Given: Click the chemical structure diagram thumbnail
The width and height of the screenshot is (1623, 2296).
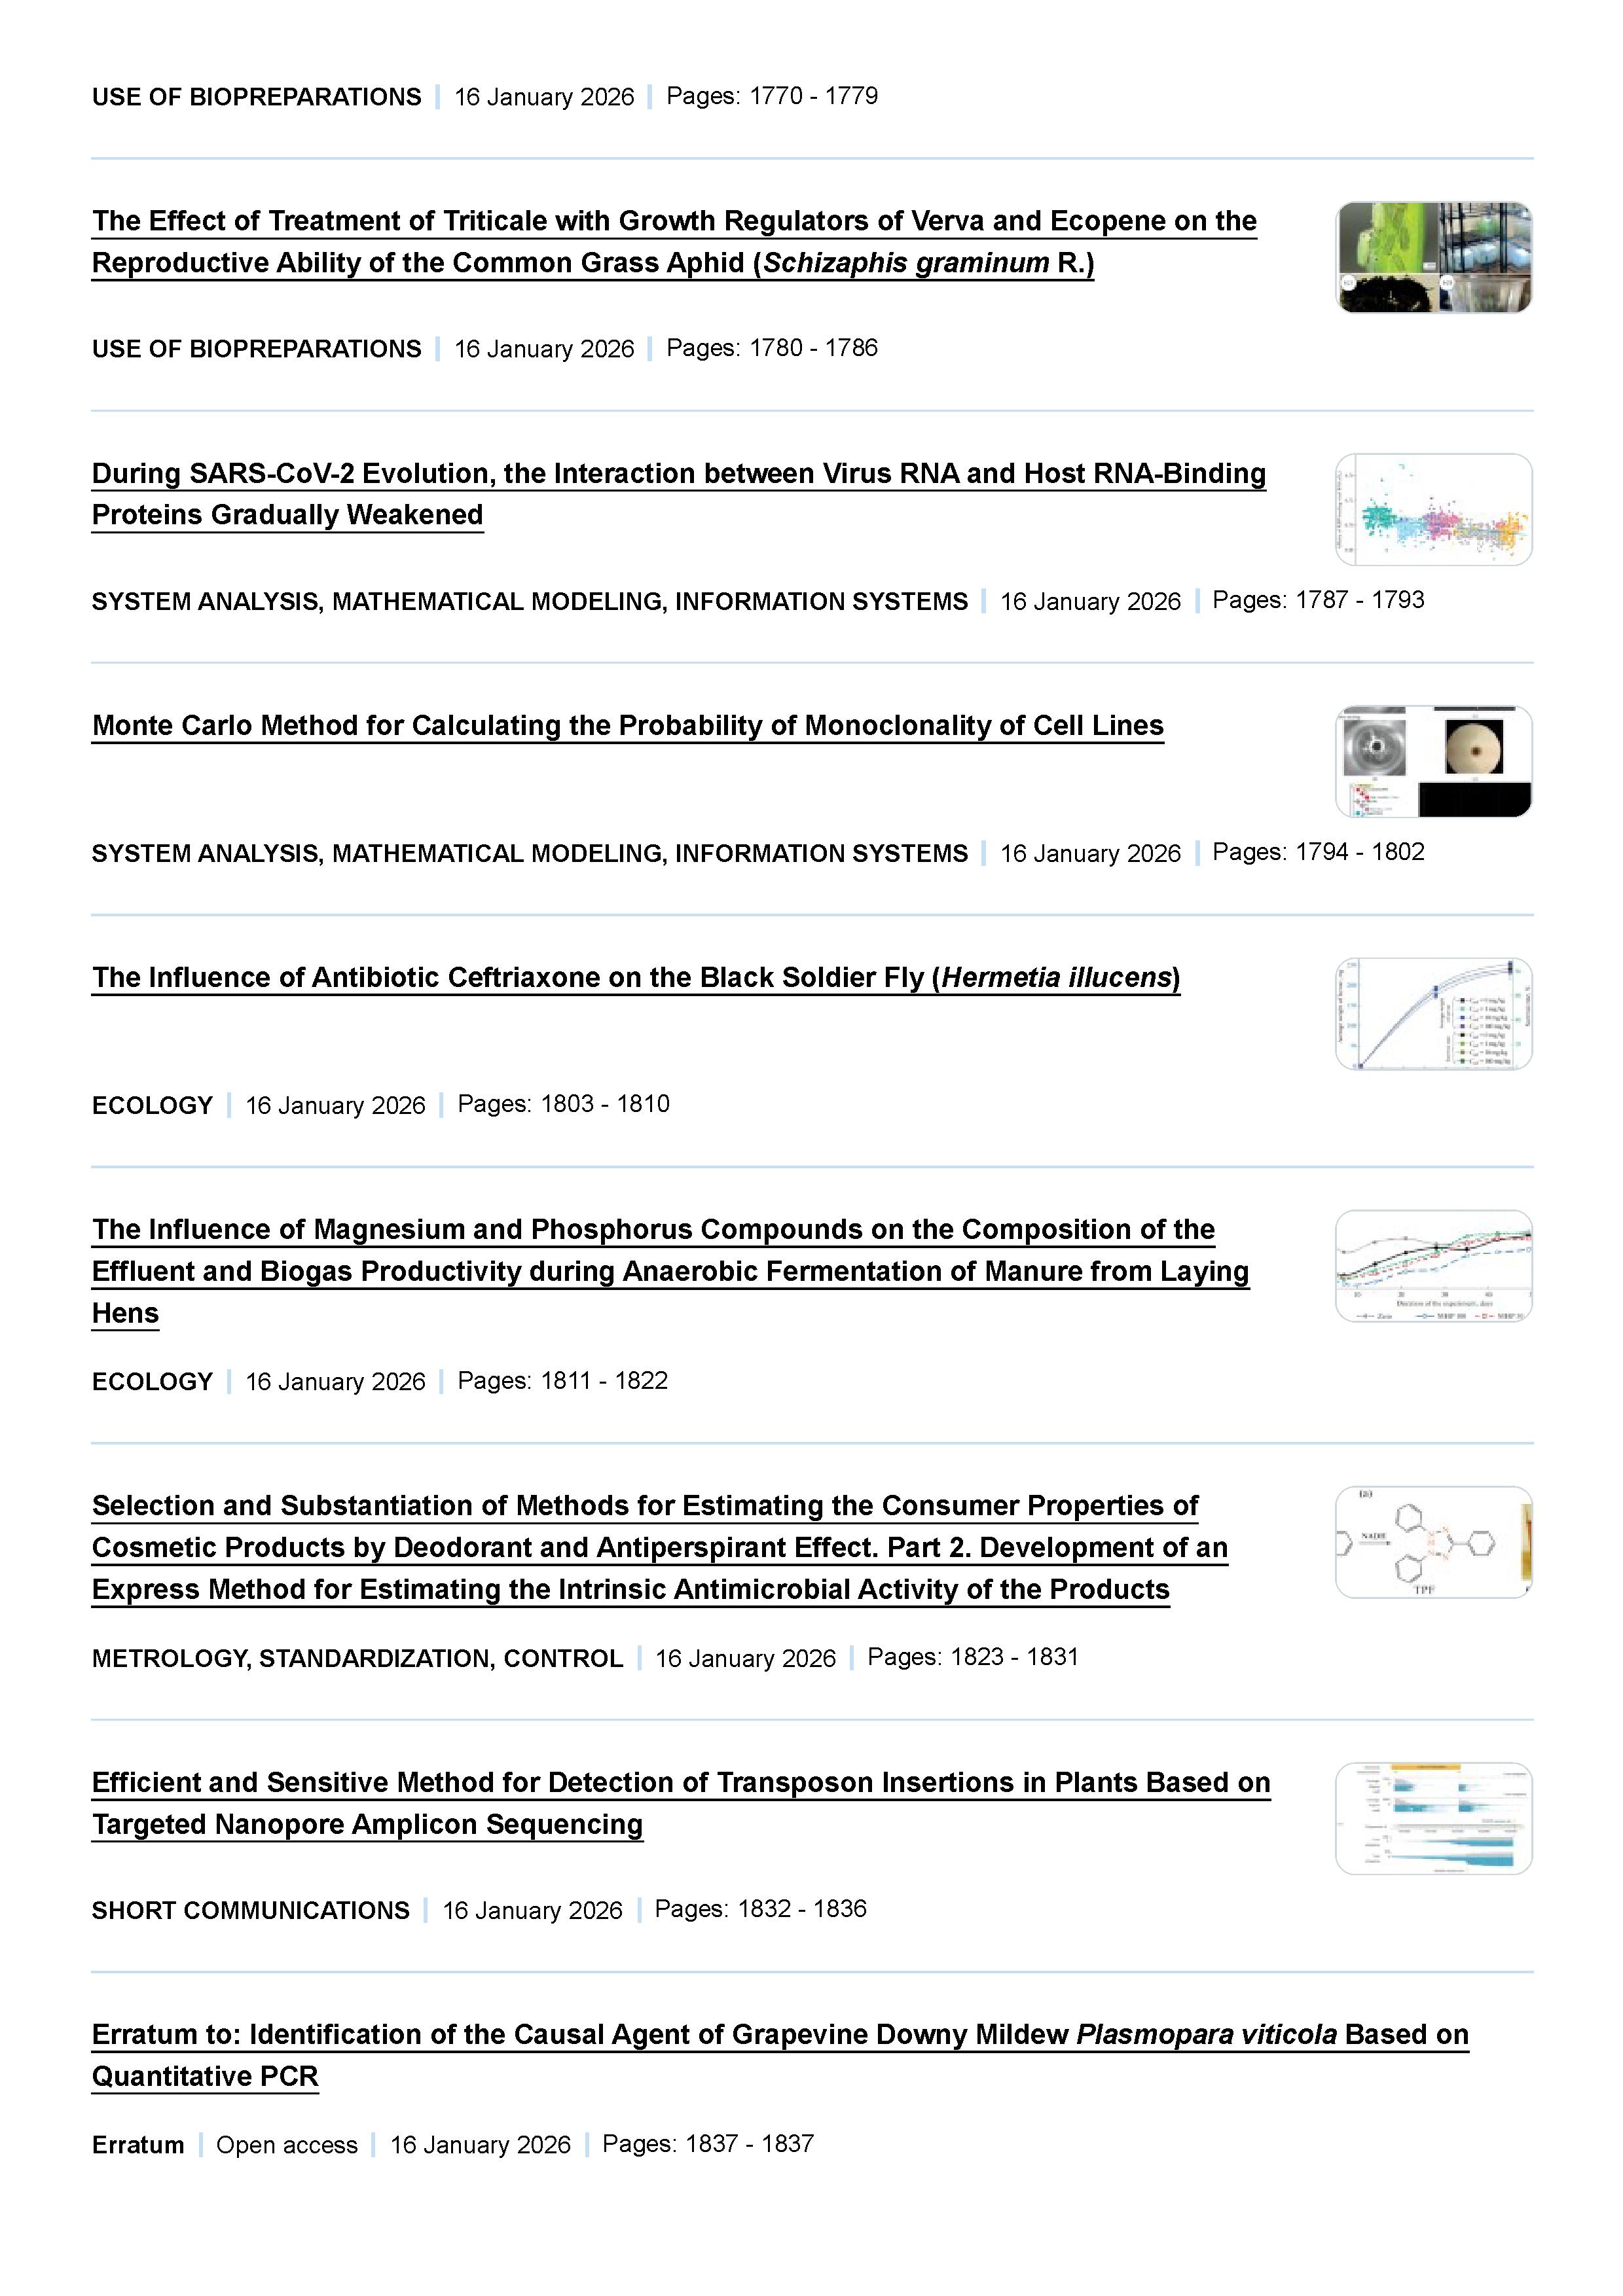Looking at the screenshot, I should 1433,1542.
